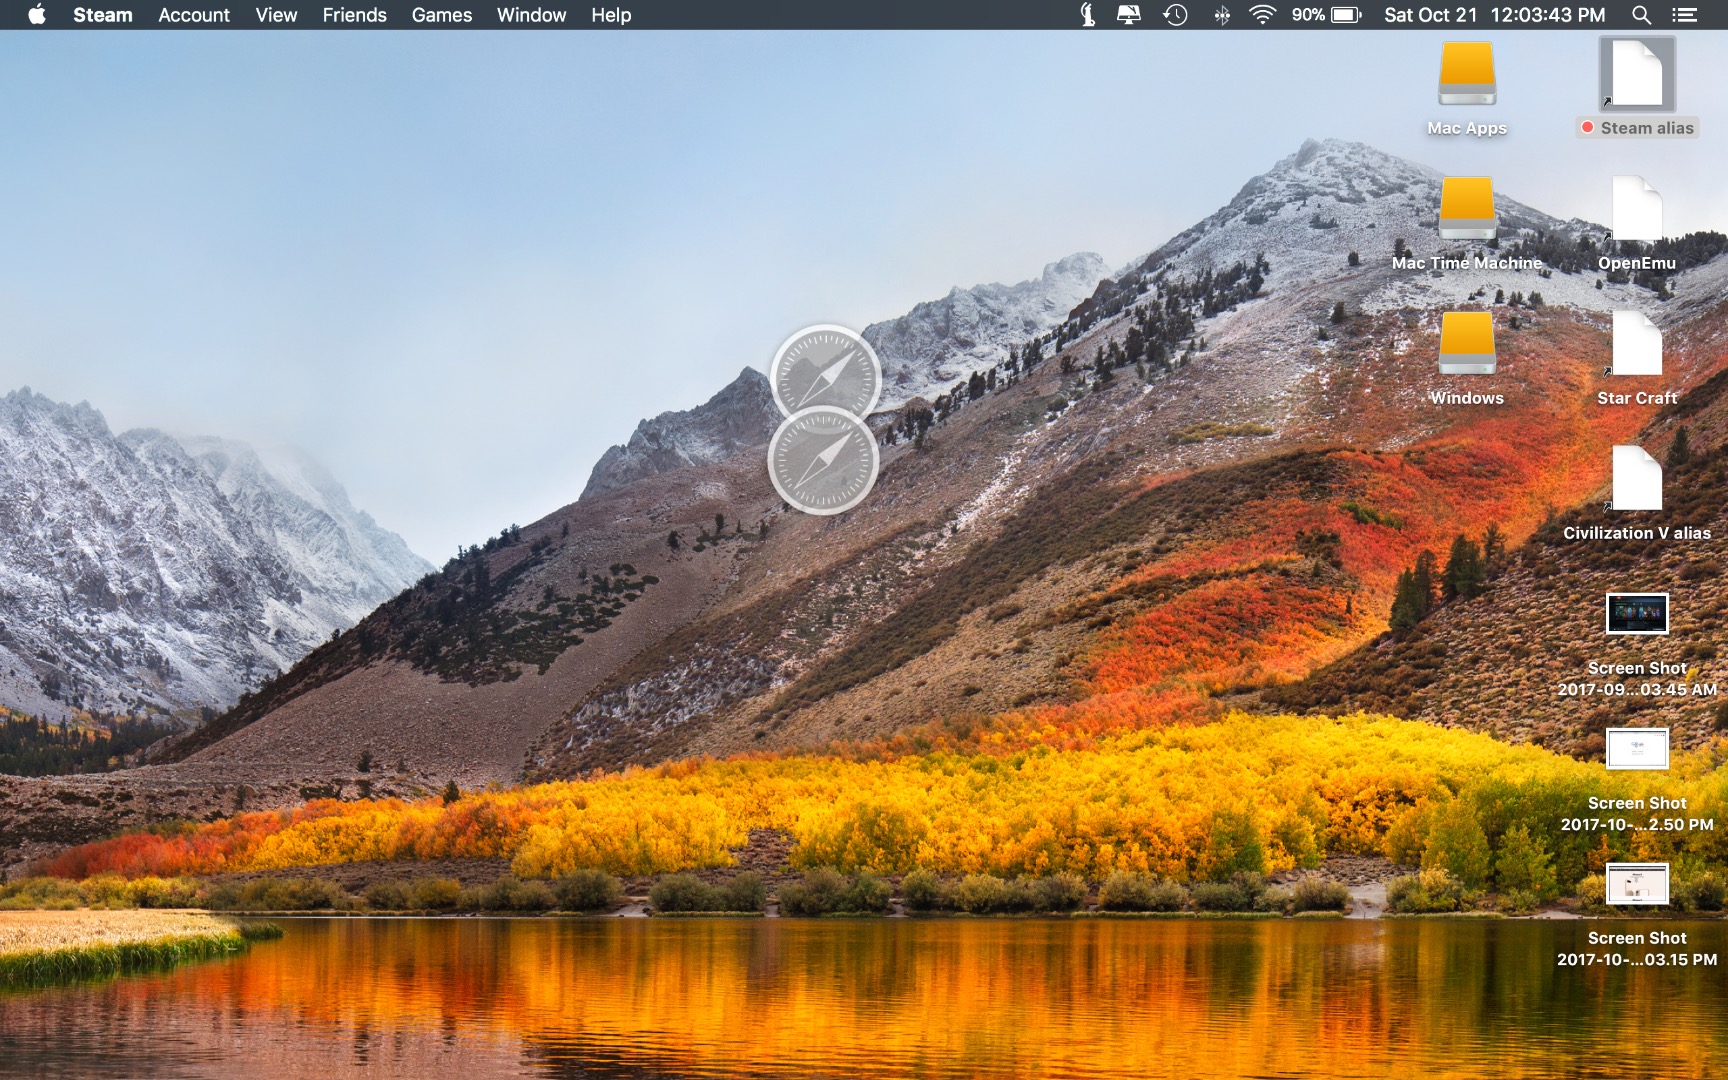Select the Screen Shot ending 2.50 PM
The width and height of the screenshot is (1728, 1080).
pyautogui.click(x=1637, y=749)
